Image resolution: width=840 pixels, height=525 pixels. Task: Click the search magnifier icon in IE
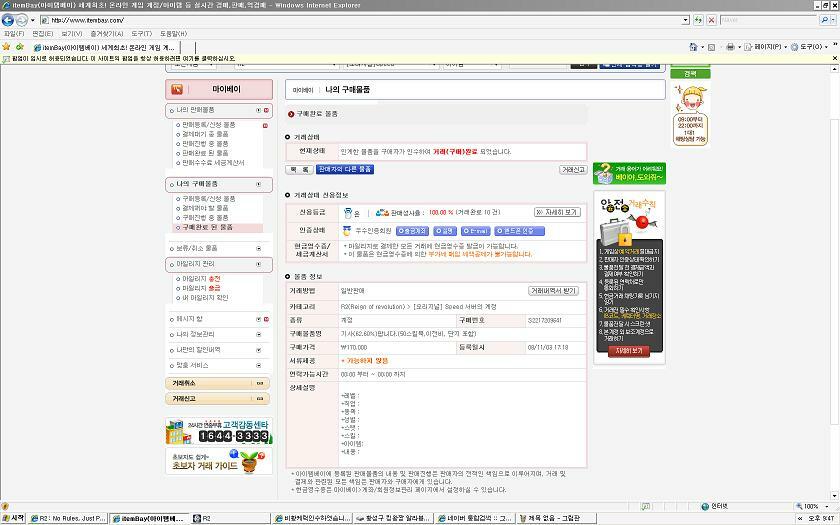click(x=824, y=20)
